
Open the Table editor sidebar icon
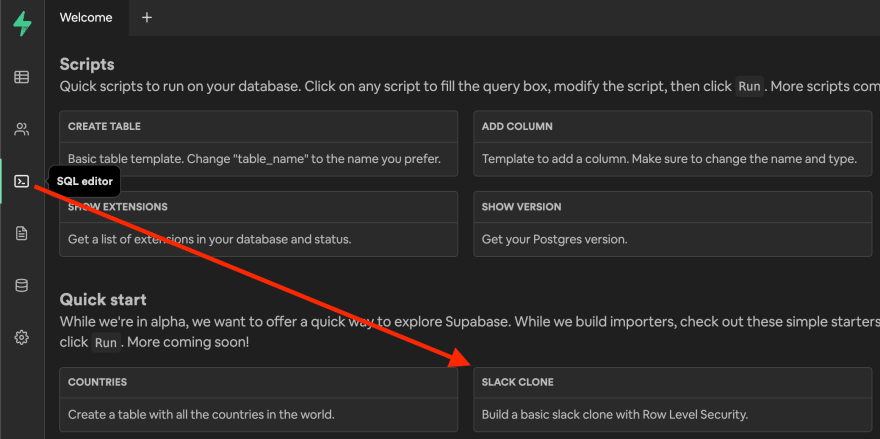[21, 77]
